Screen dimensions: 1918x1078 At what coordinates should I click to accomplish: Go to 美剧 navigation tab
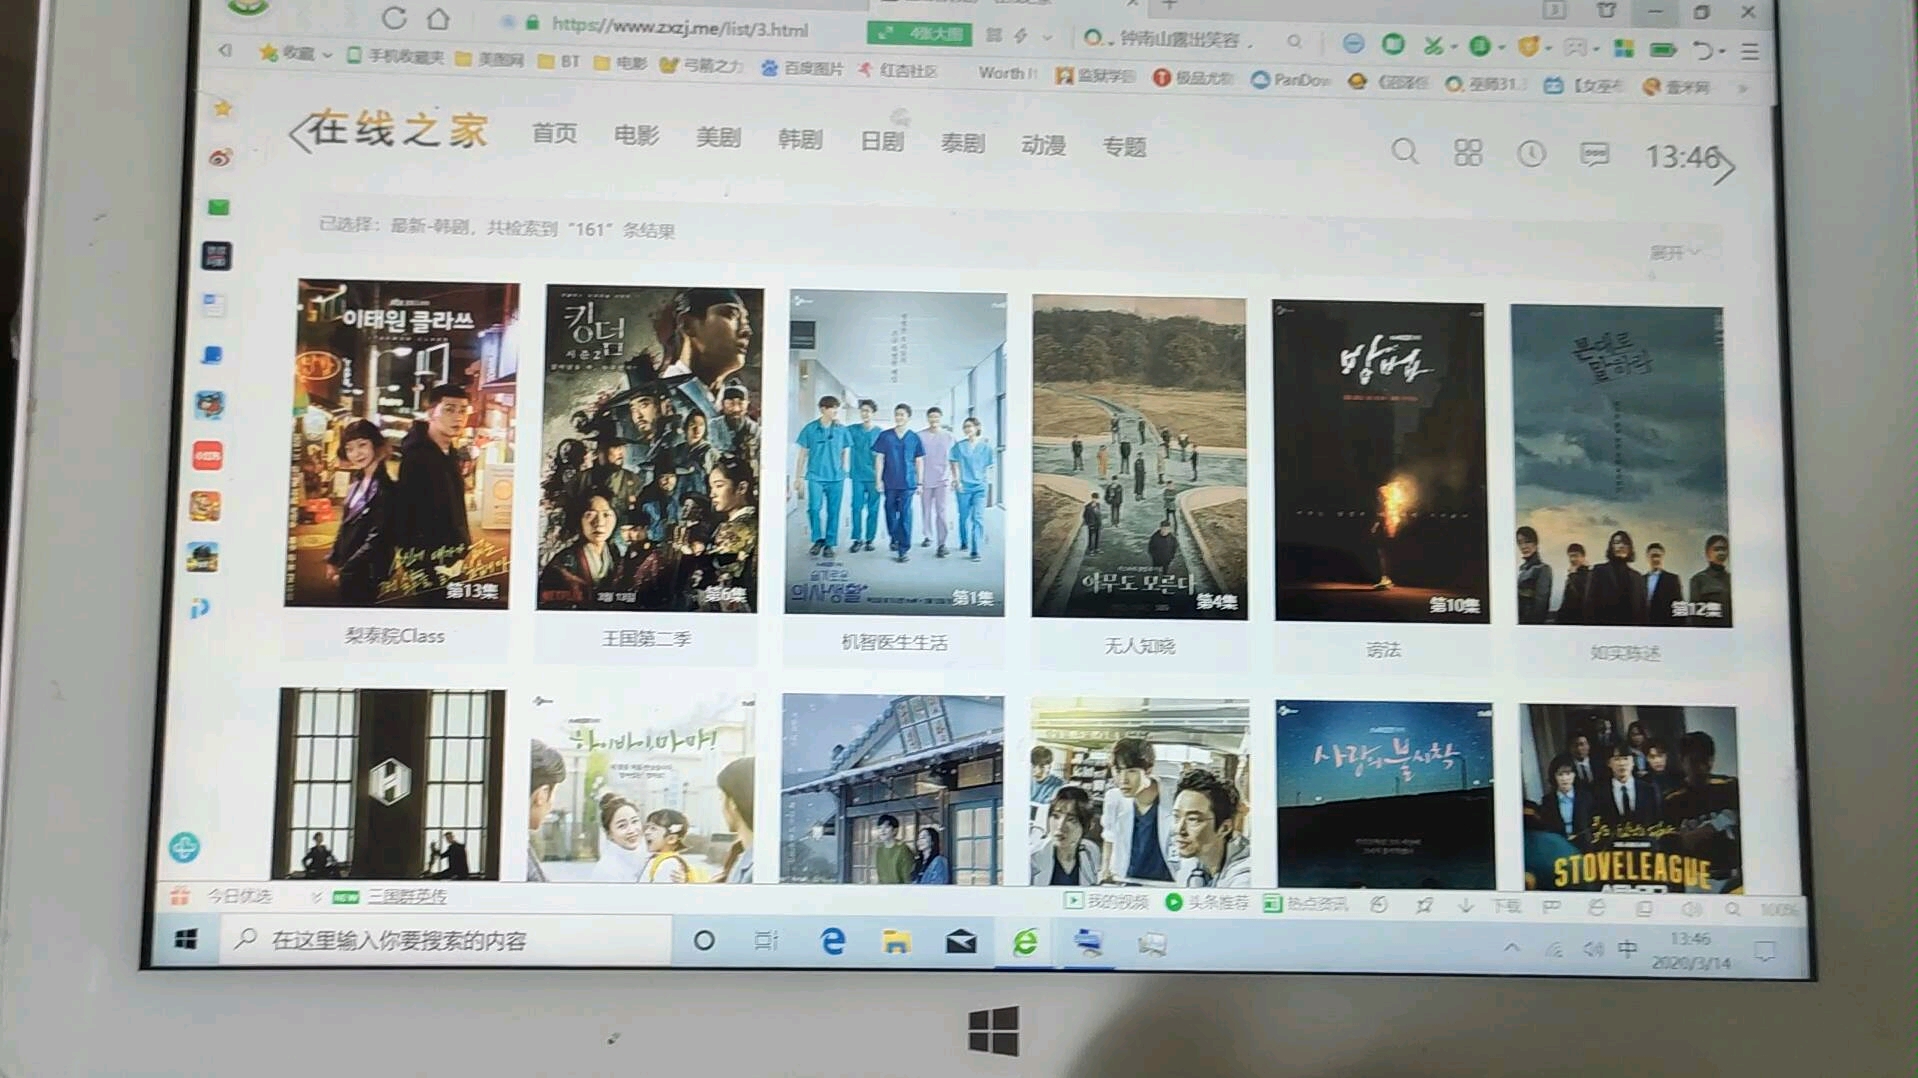click(718, 137)
